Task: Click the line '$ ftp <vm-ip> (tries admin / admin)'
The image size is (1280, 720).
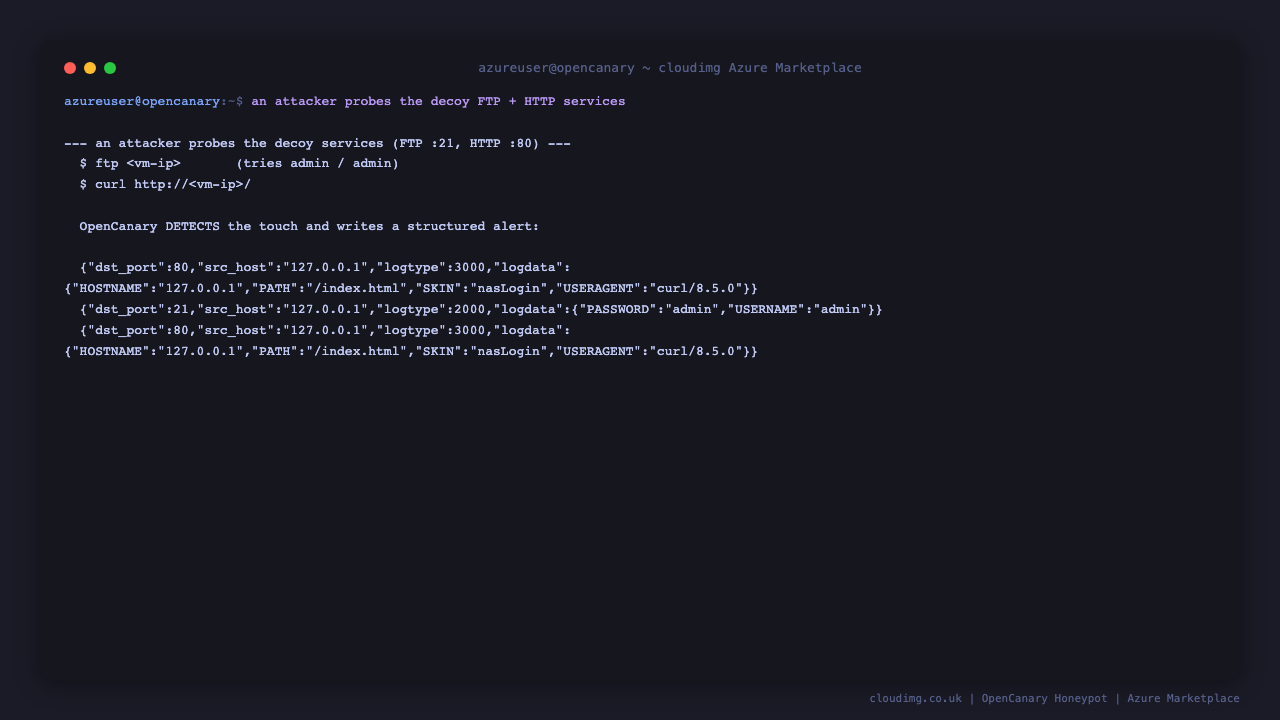Action: (x=239, y=163)
